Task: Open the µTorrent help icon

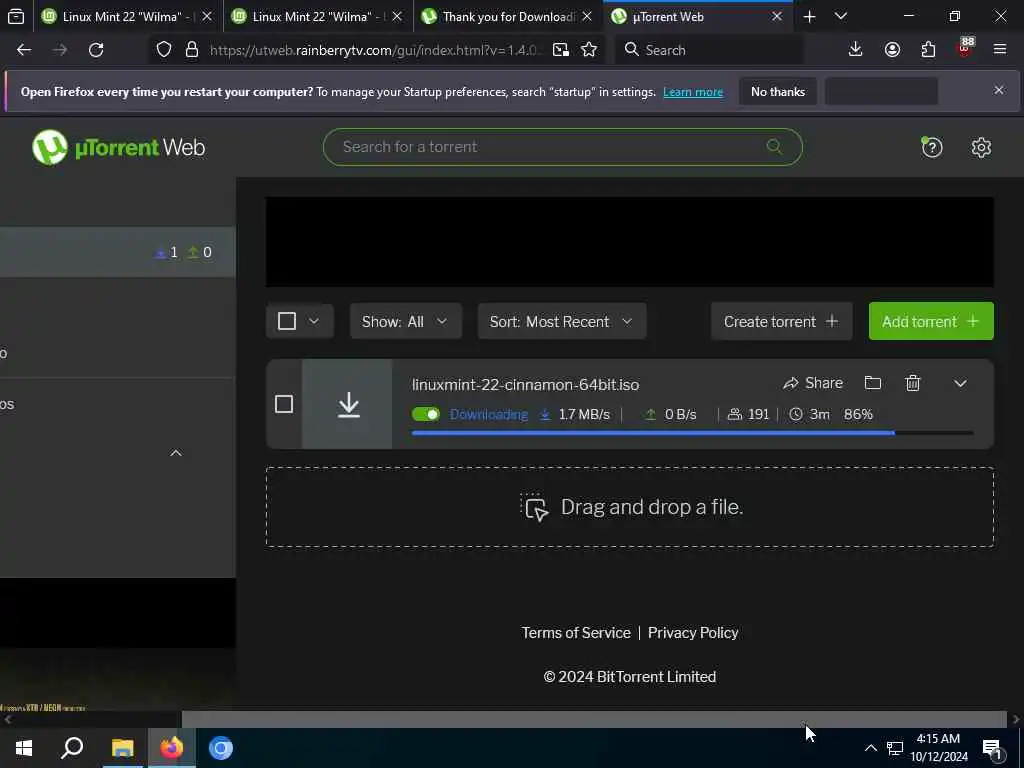Action: point(931,148)
